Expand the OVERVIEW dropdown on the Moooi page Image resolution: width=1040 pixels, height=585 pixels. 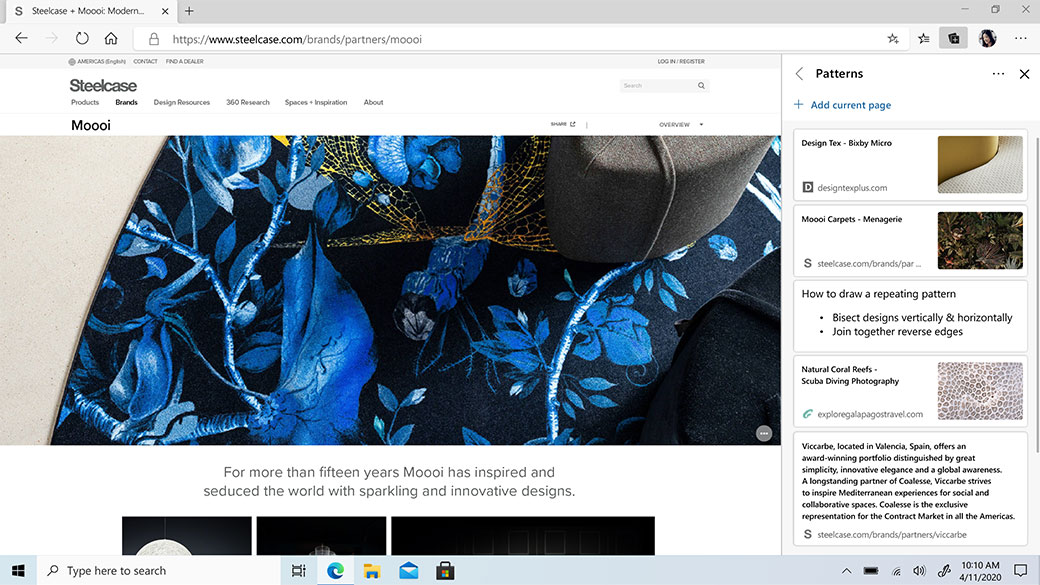coord(680,124)
